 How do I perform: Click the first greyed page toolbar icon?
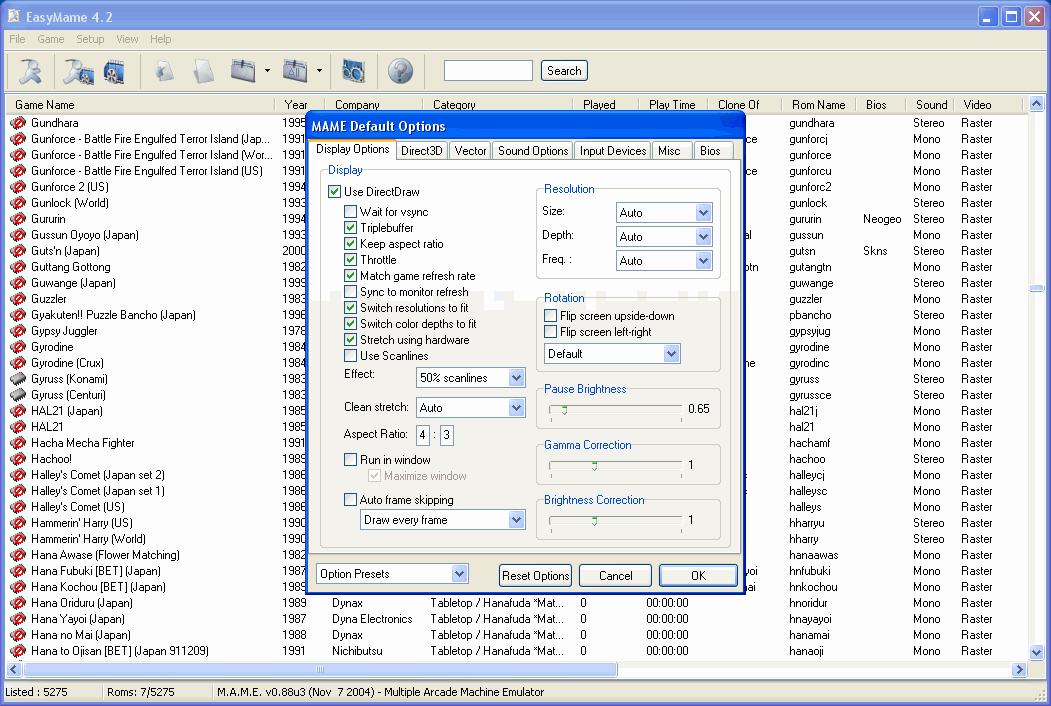click(164, 70)
